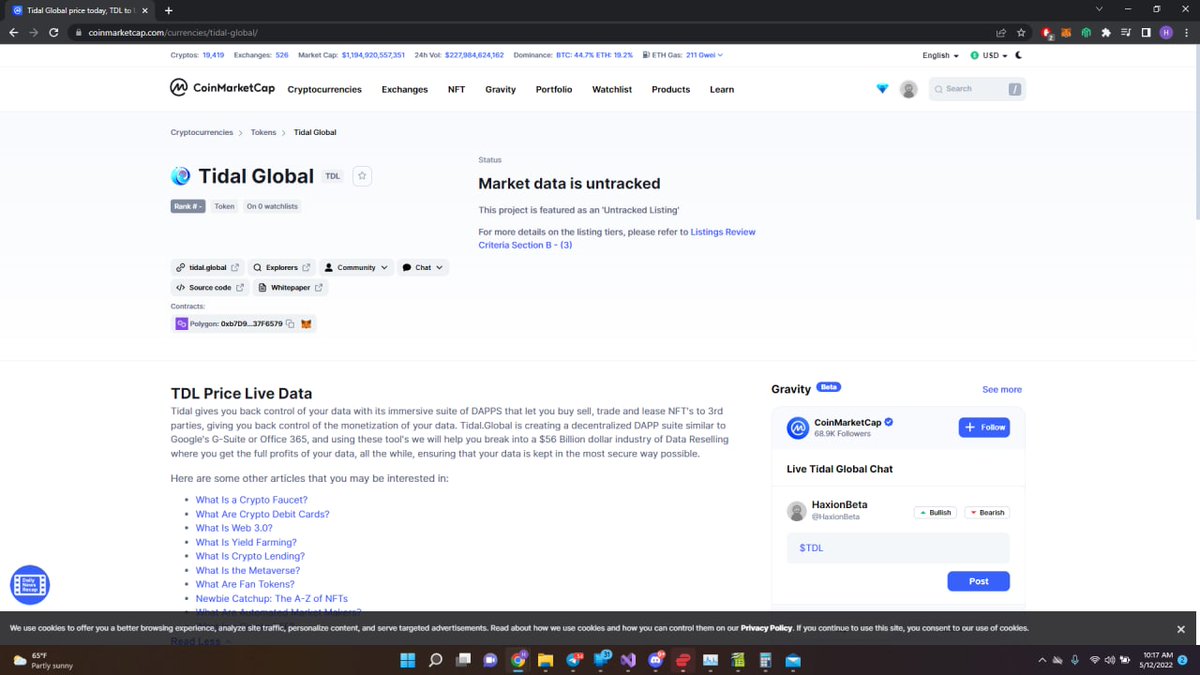The height and width of the screenshot is (675, 1200).
Task: Open the English language selector
Action: click(937, 55)
